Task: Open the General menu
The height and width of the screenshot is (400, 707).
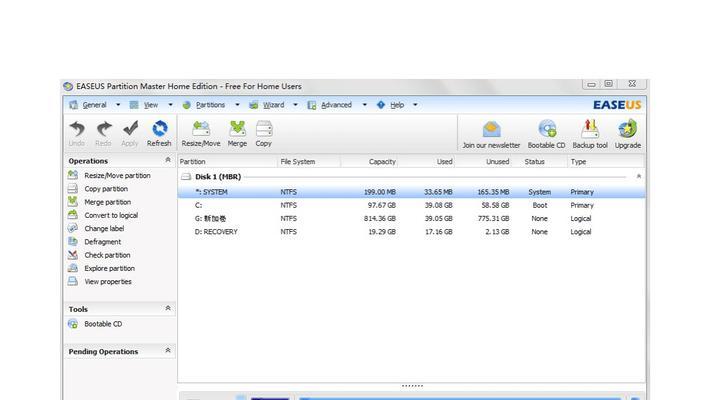Action: (x=94, y=105)
